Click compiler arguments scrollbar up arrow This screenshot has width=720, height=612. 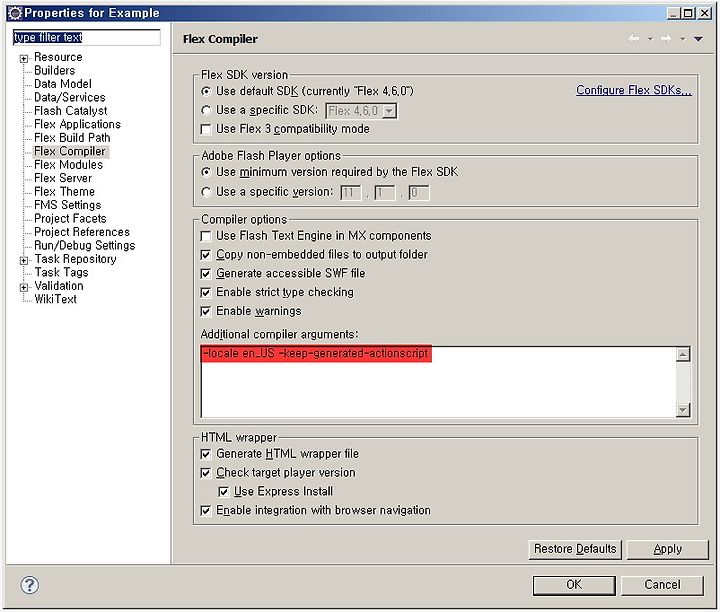(x=683, y=354)
